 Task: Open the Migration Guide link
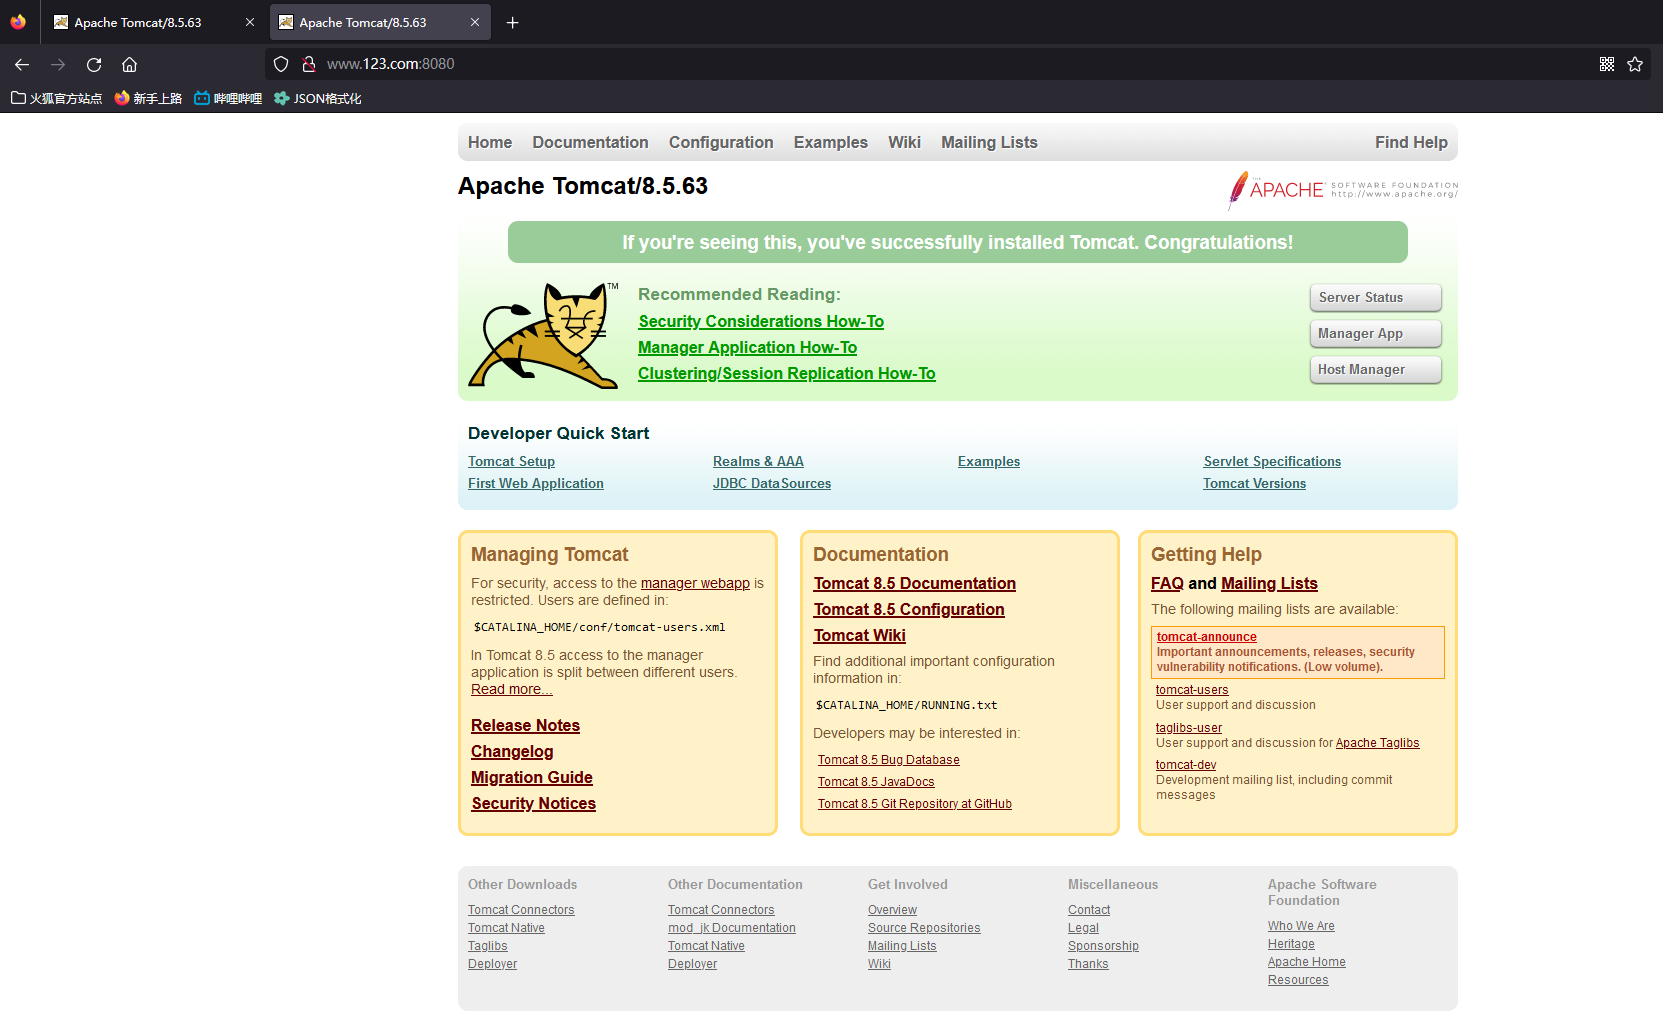(x=532, y=777)
